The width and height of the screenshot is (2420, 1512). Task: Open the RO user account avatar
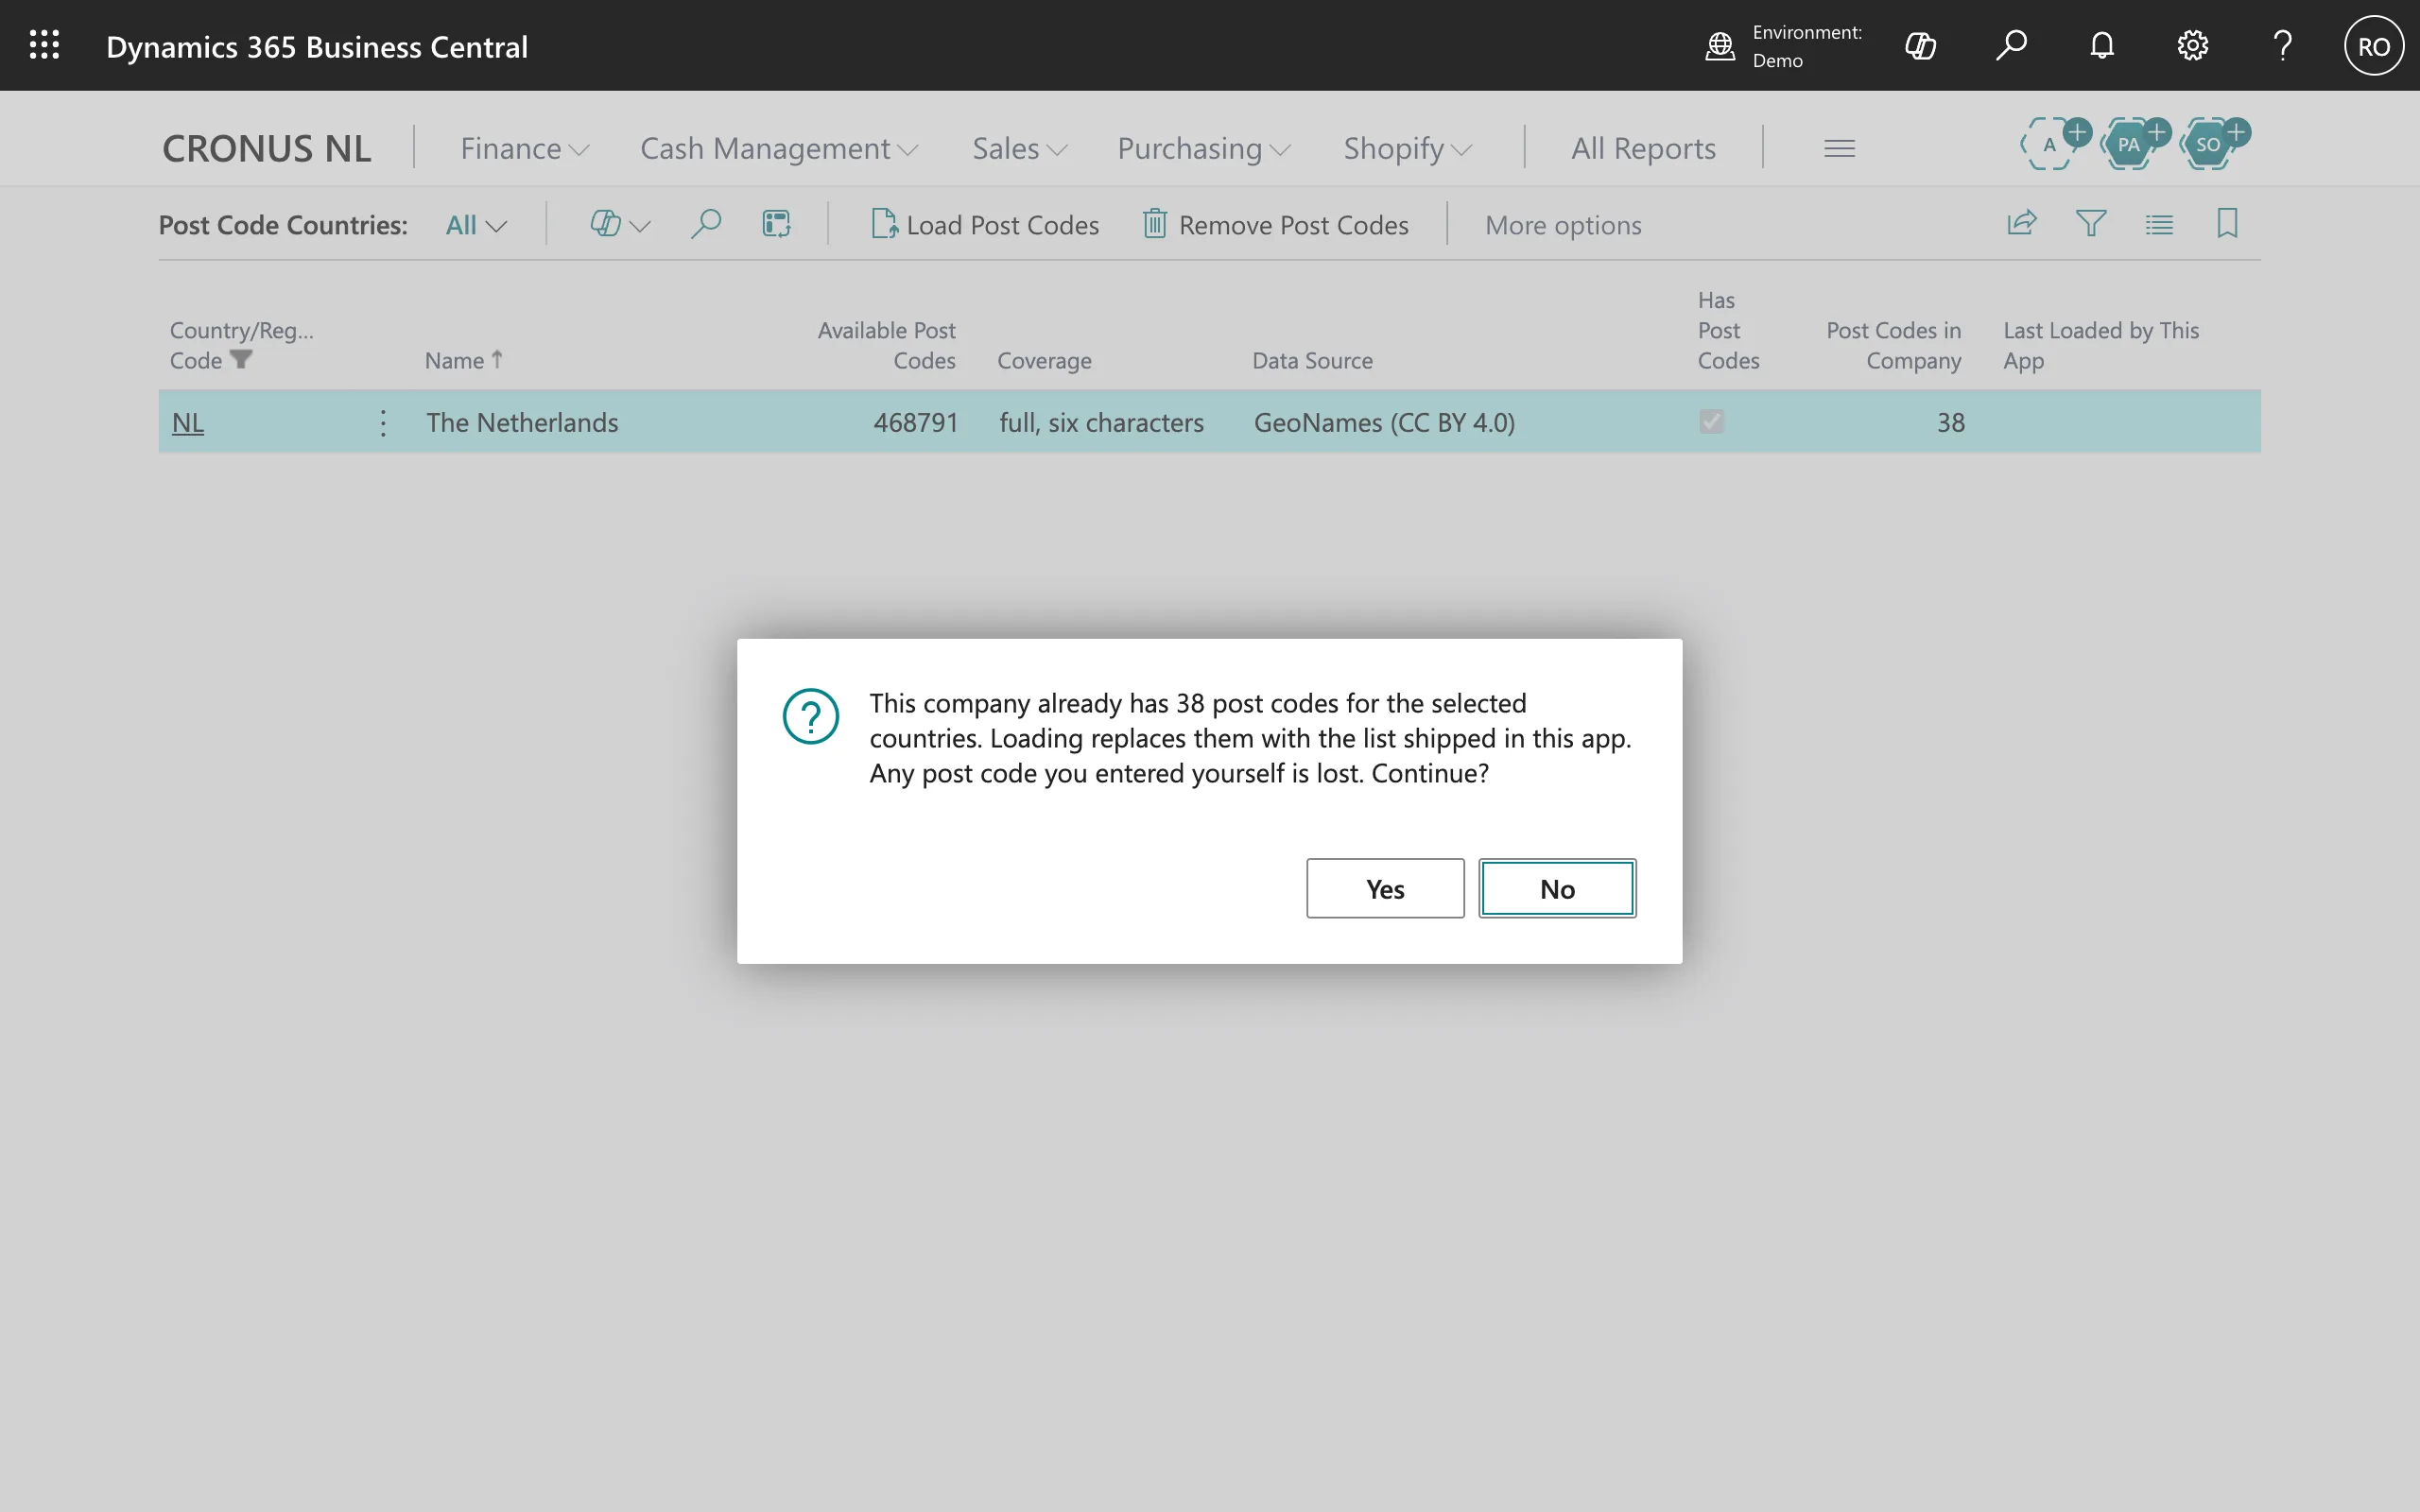(2374, 46)
